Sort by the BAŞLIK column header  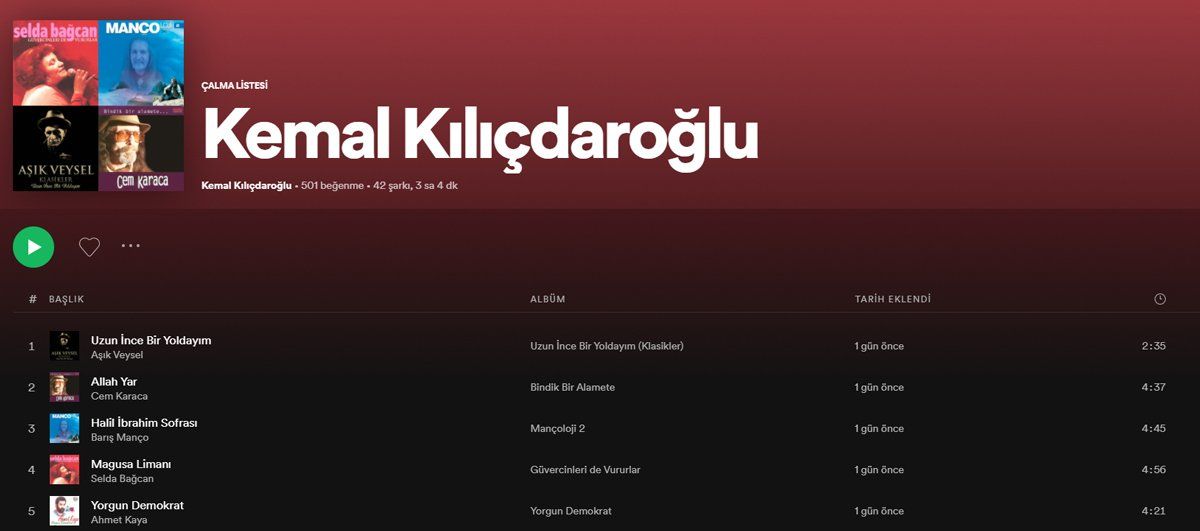click(x=66, y=299)
